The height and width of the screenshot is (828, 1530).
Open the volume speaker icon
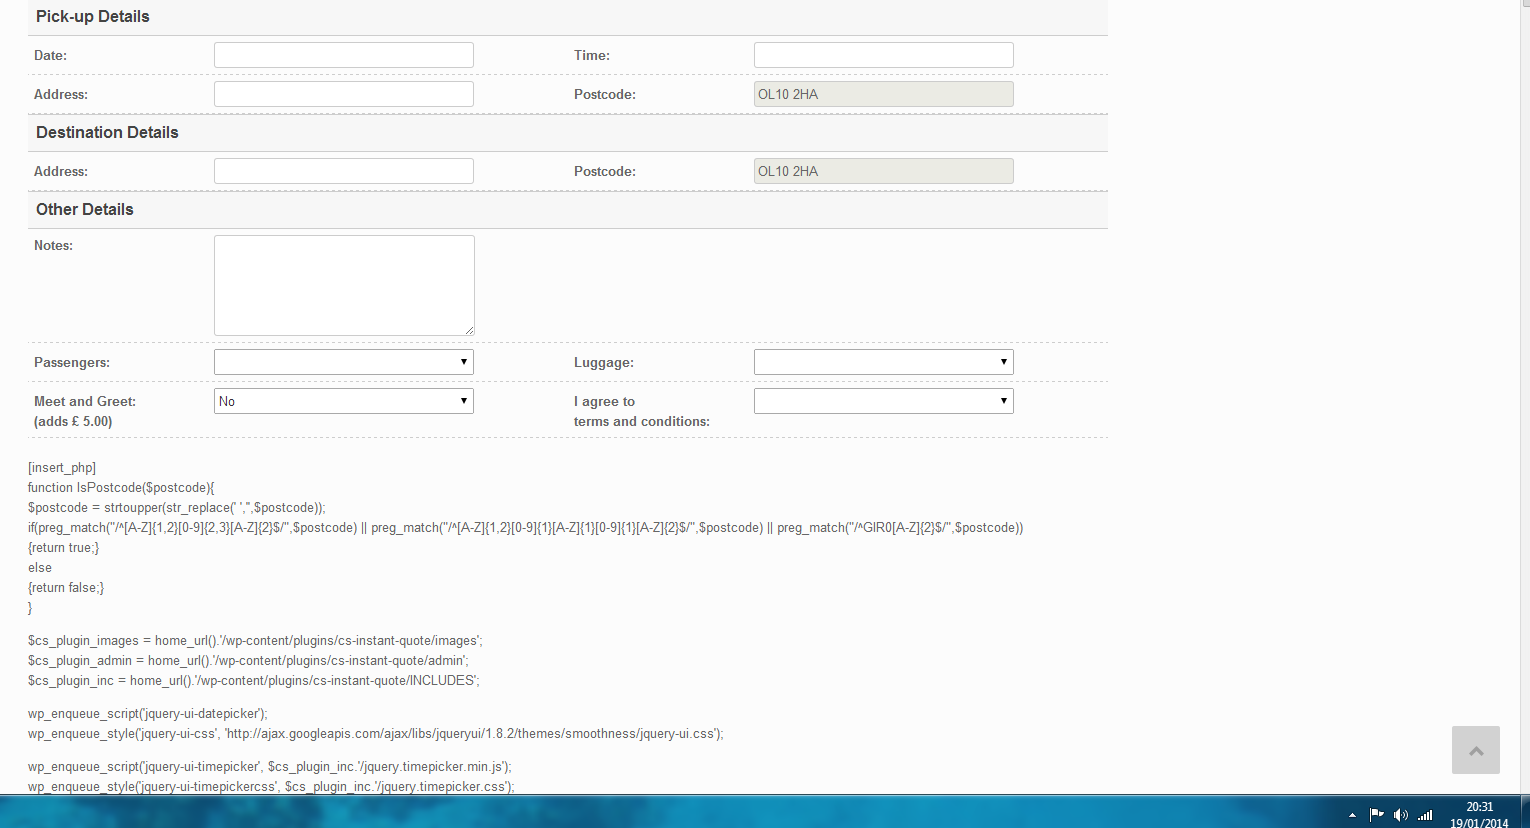click(x=1400, y=814)
